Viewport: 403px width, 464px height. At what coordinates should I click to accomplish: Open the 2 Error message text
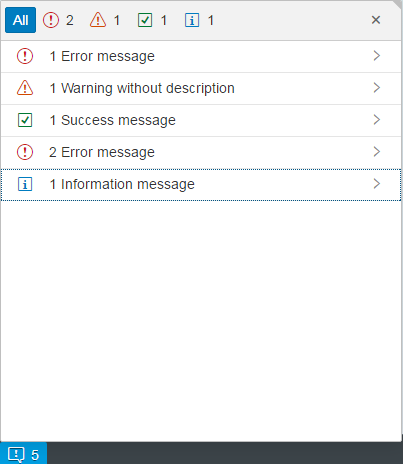point(102,152)
